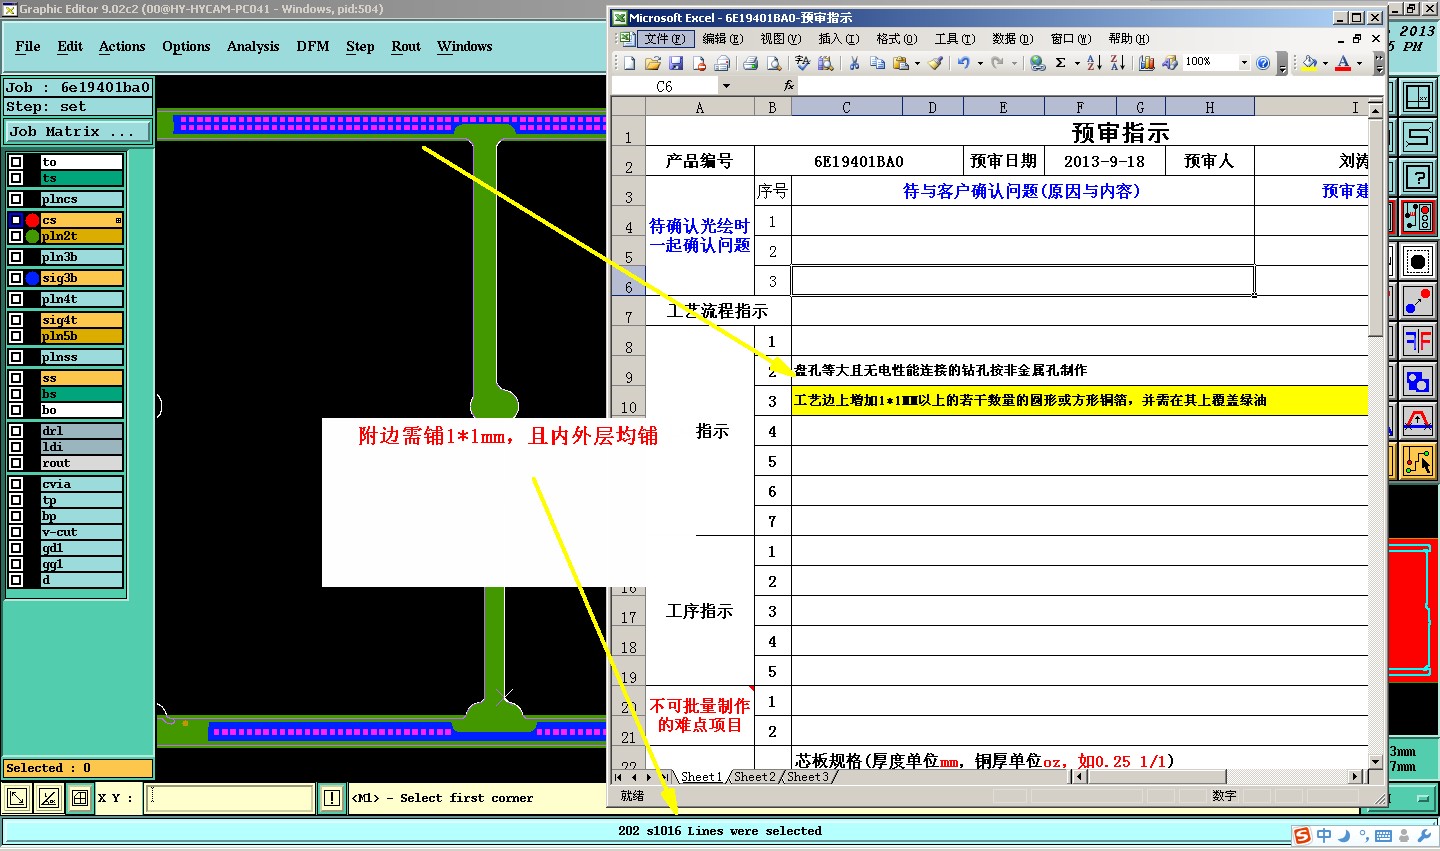Click the Sort Descending Z-A icon
The image size is (1440, 851).
[x=1117, y=63]
